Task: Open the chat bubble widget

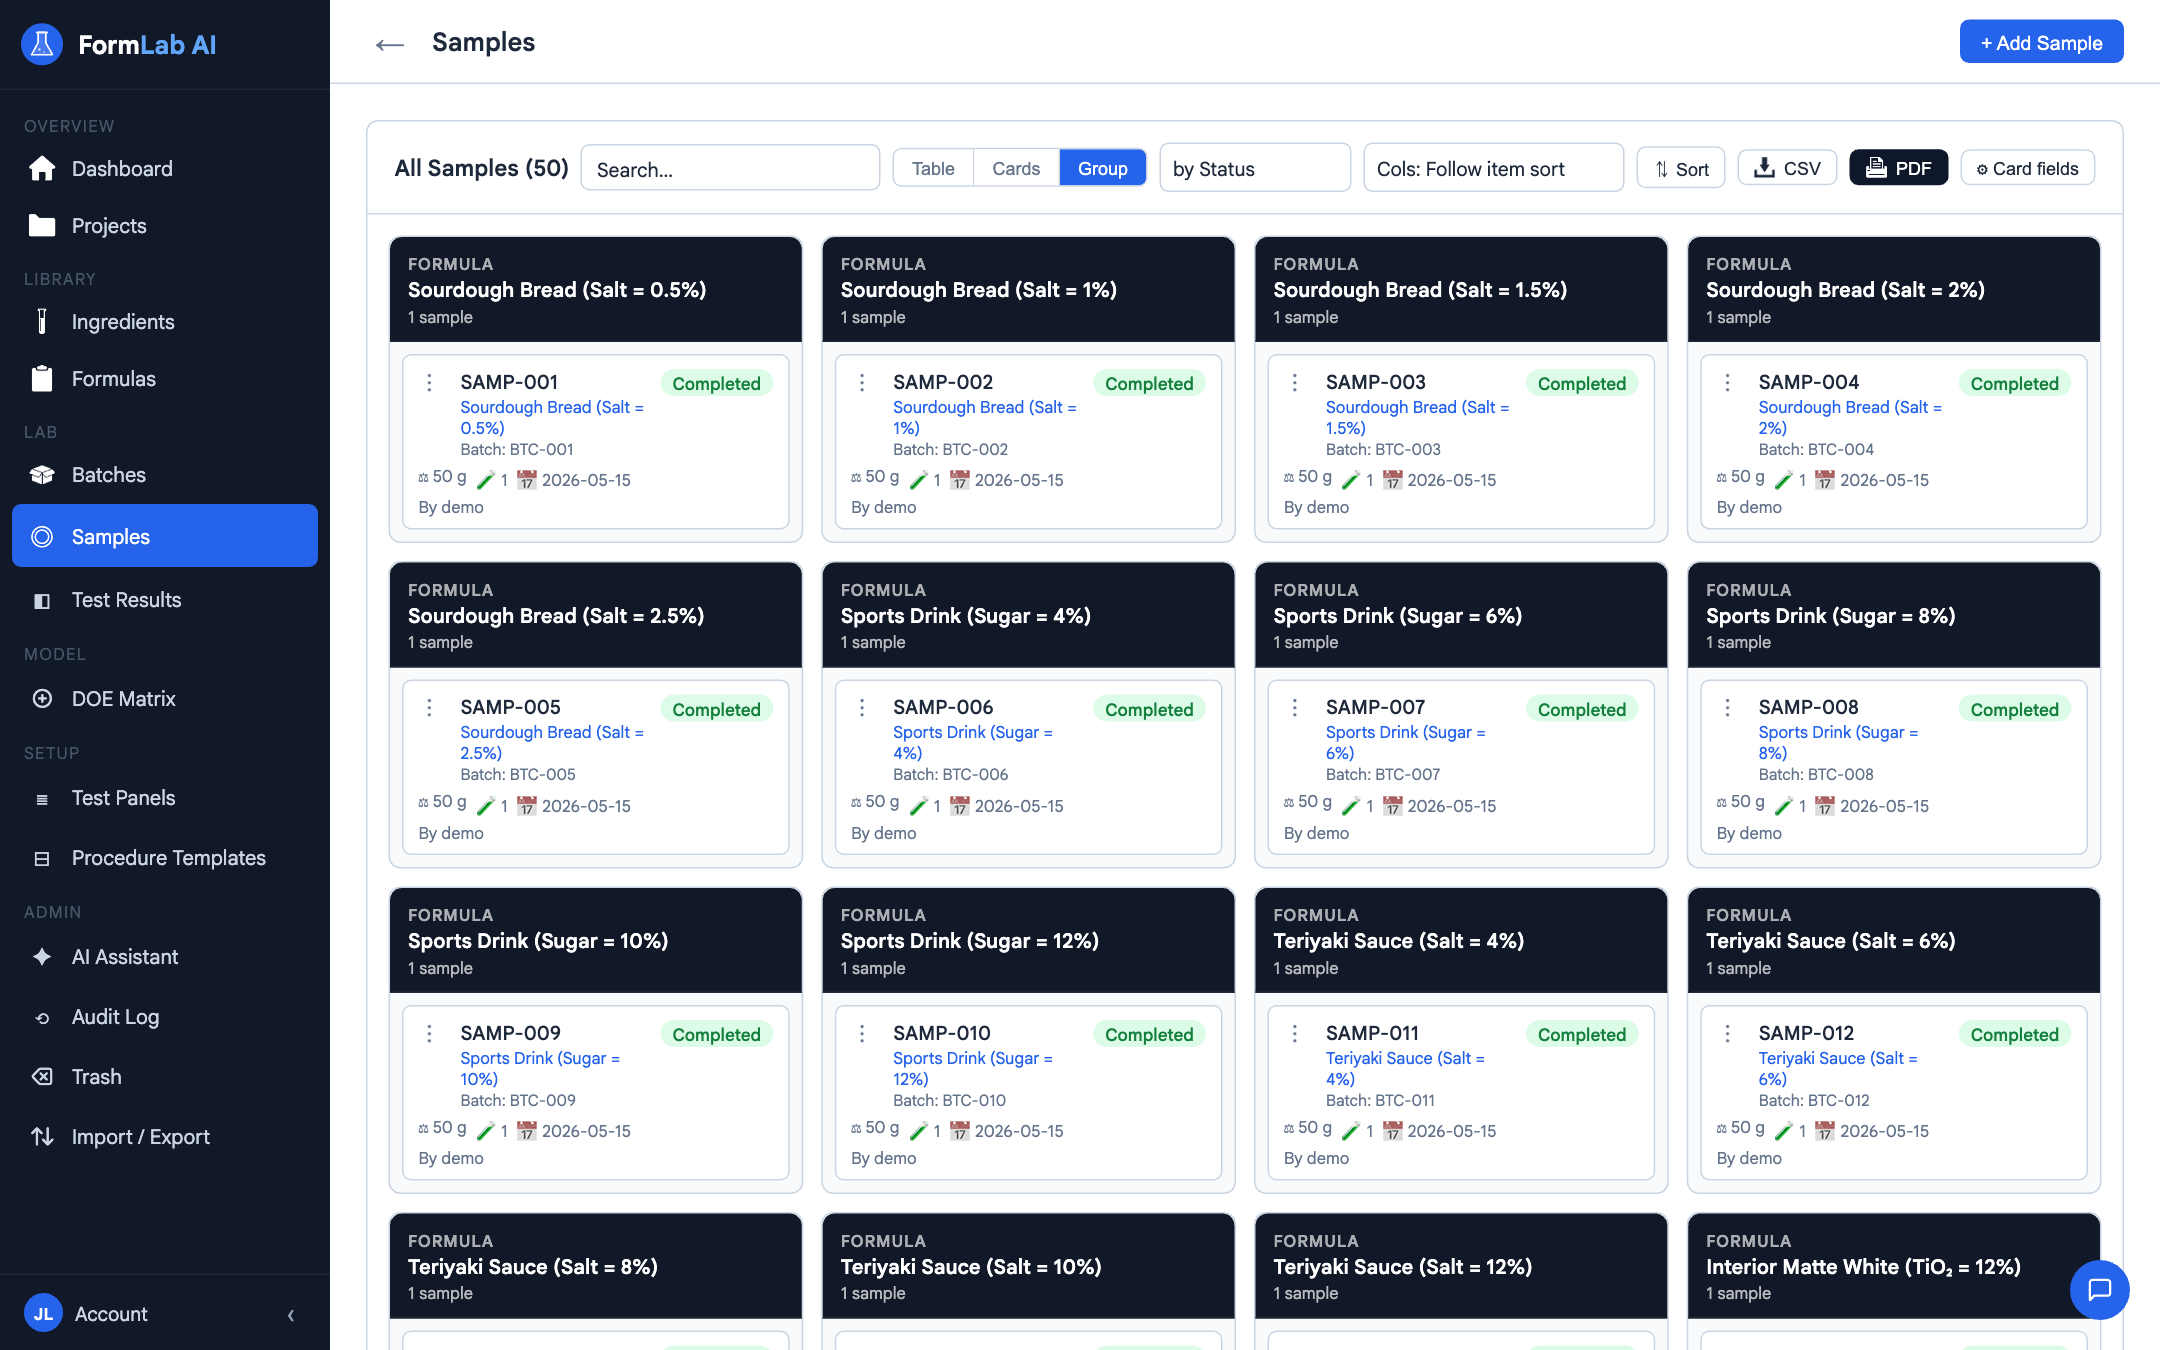Action: click(2099, 1289)
